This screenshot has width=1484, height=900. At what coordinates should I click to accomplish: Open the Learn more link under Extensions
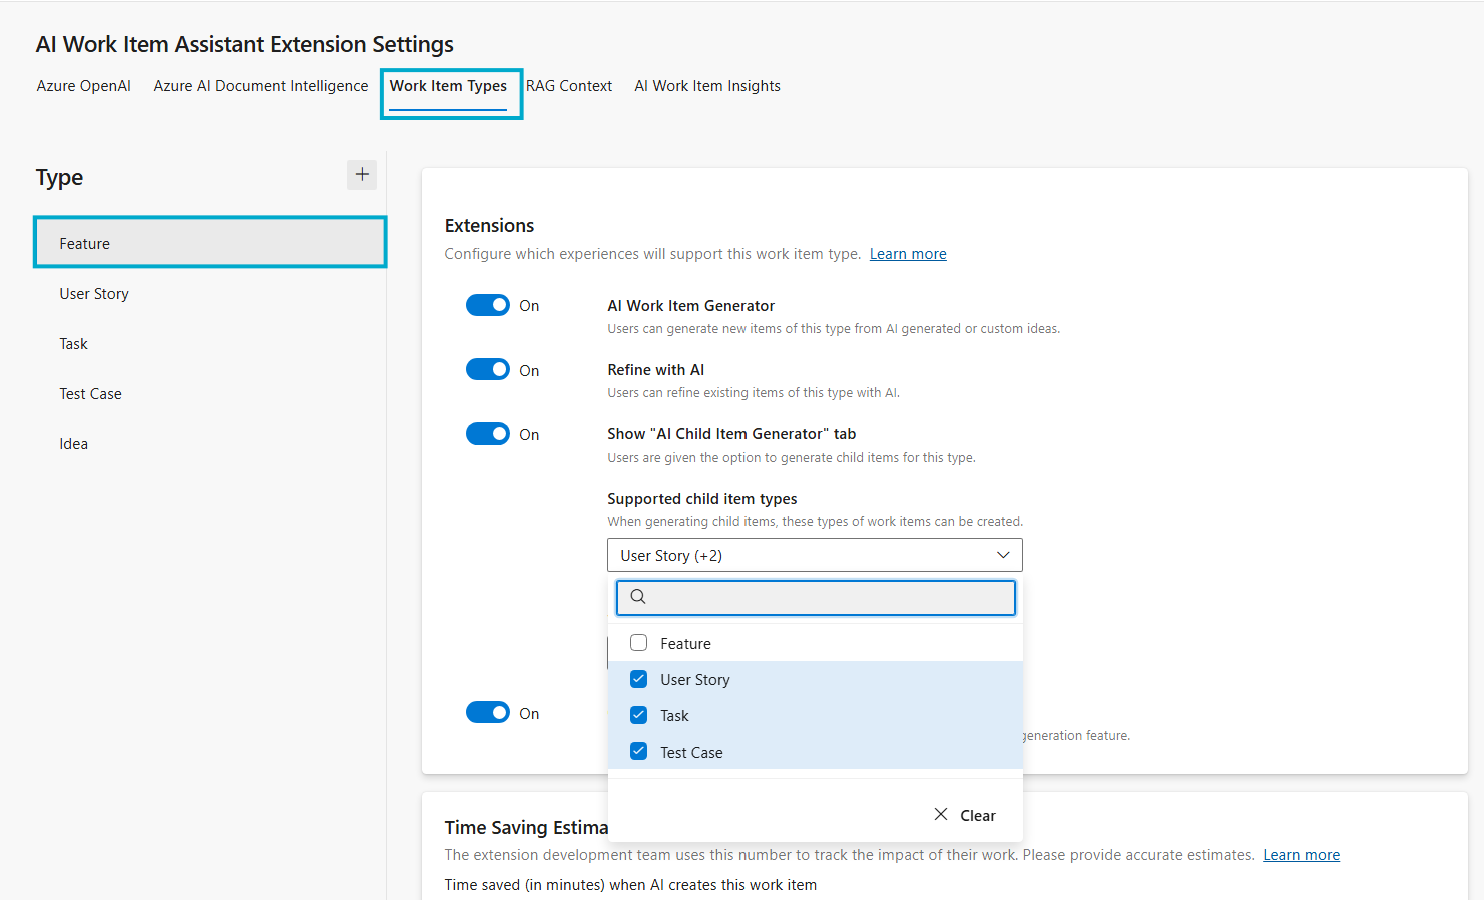click(907, 253)
